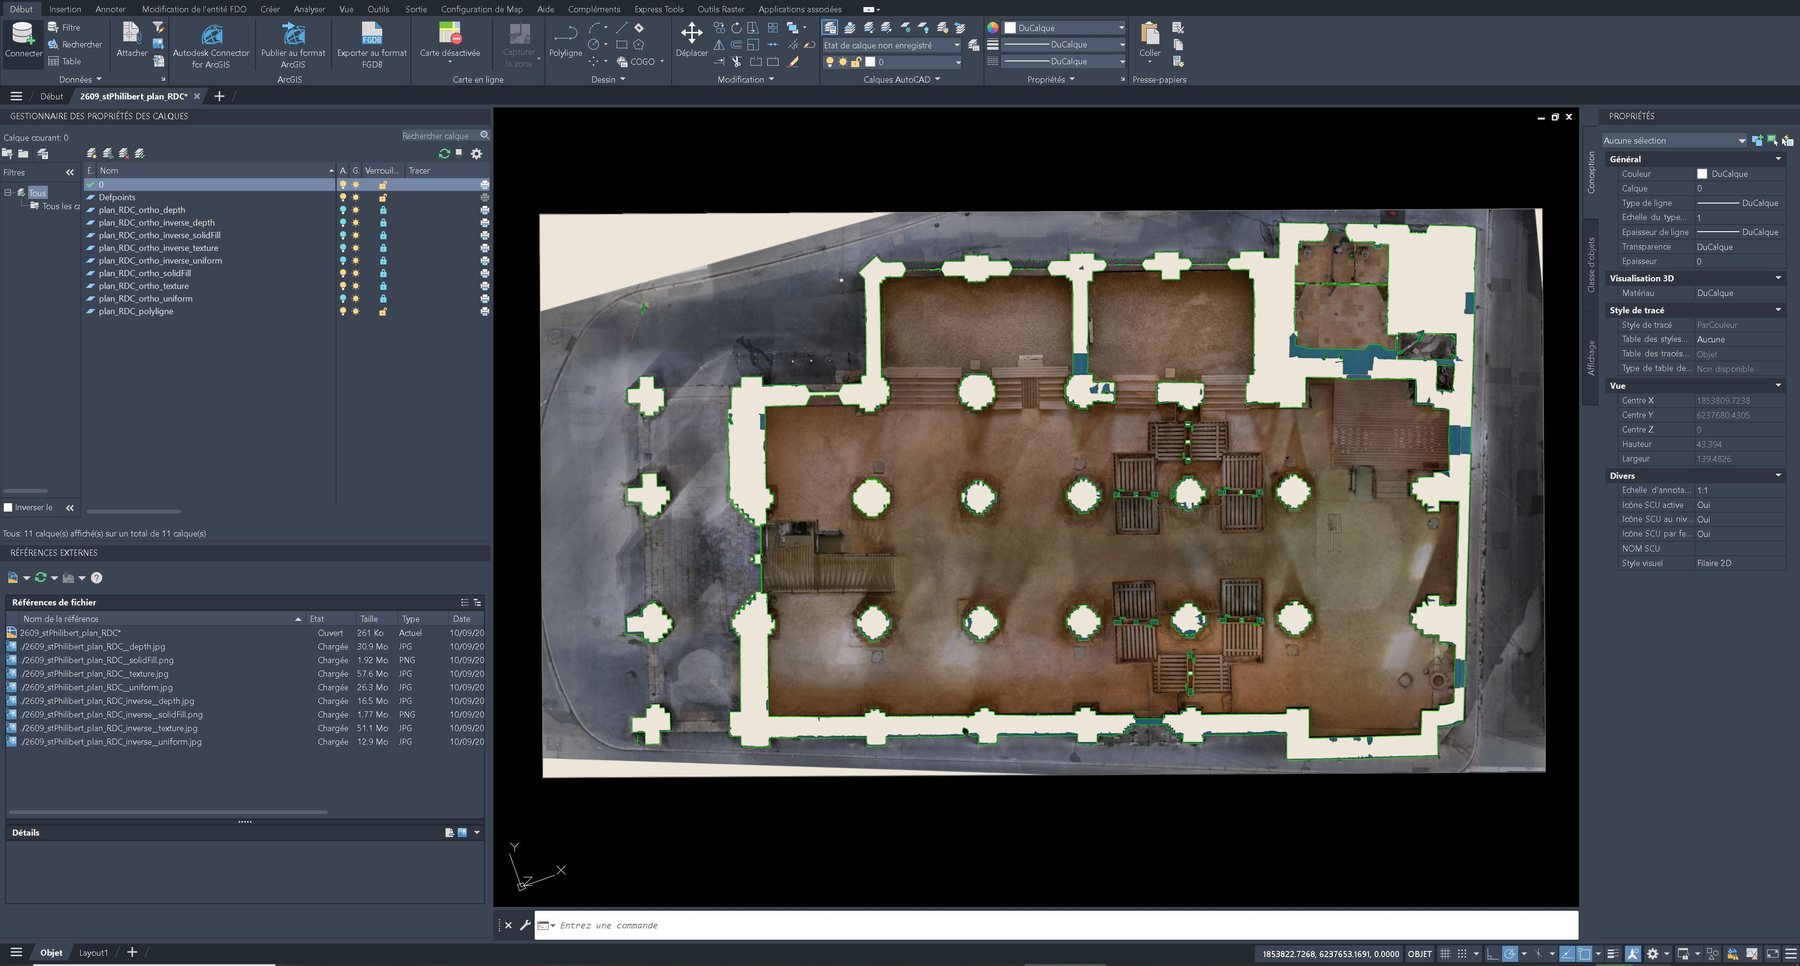Click Publier au format ArcGIS

click(293, 46)
